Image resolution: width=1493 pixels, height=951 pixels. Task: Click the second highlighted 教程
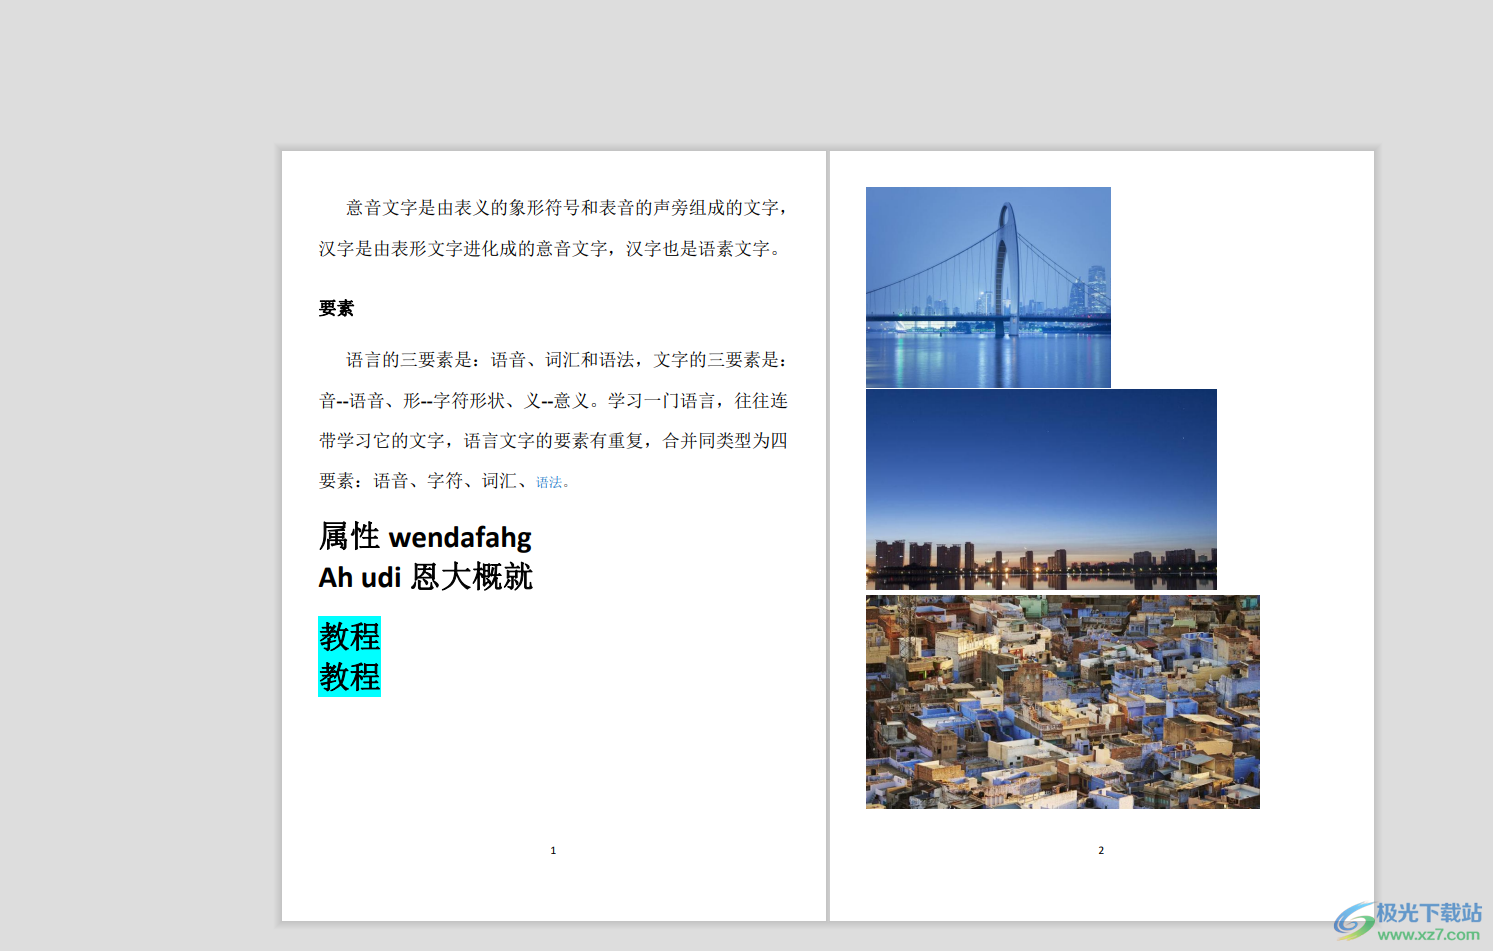coord(349,677)
